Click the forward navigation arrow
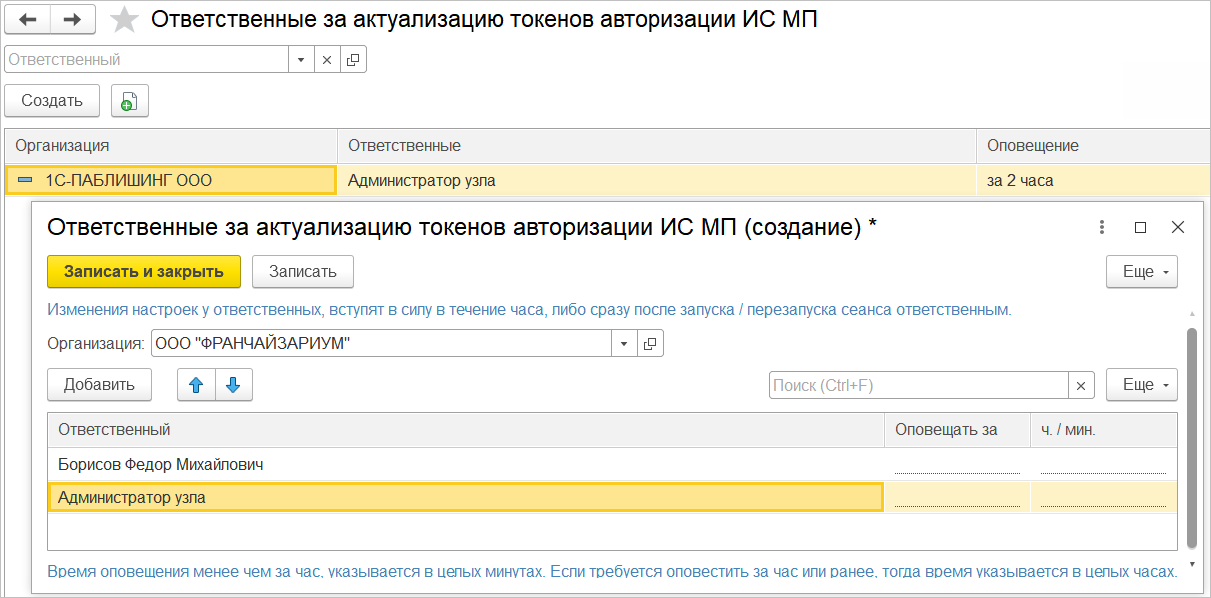The height and width of the screenshot is (598, 1211). 72,19
